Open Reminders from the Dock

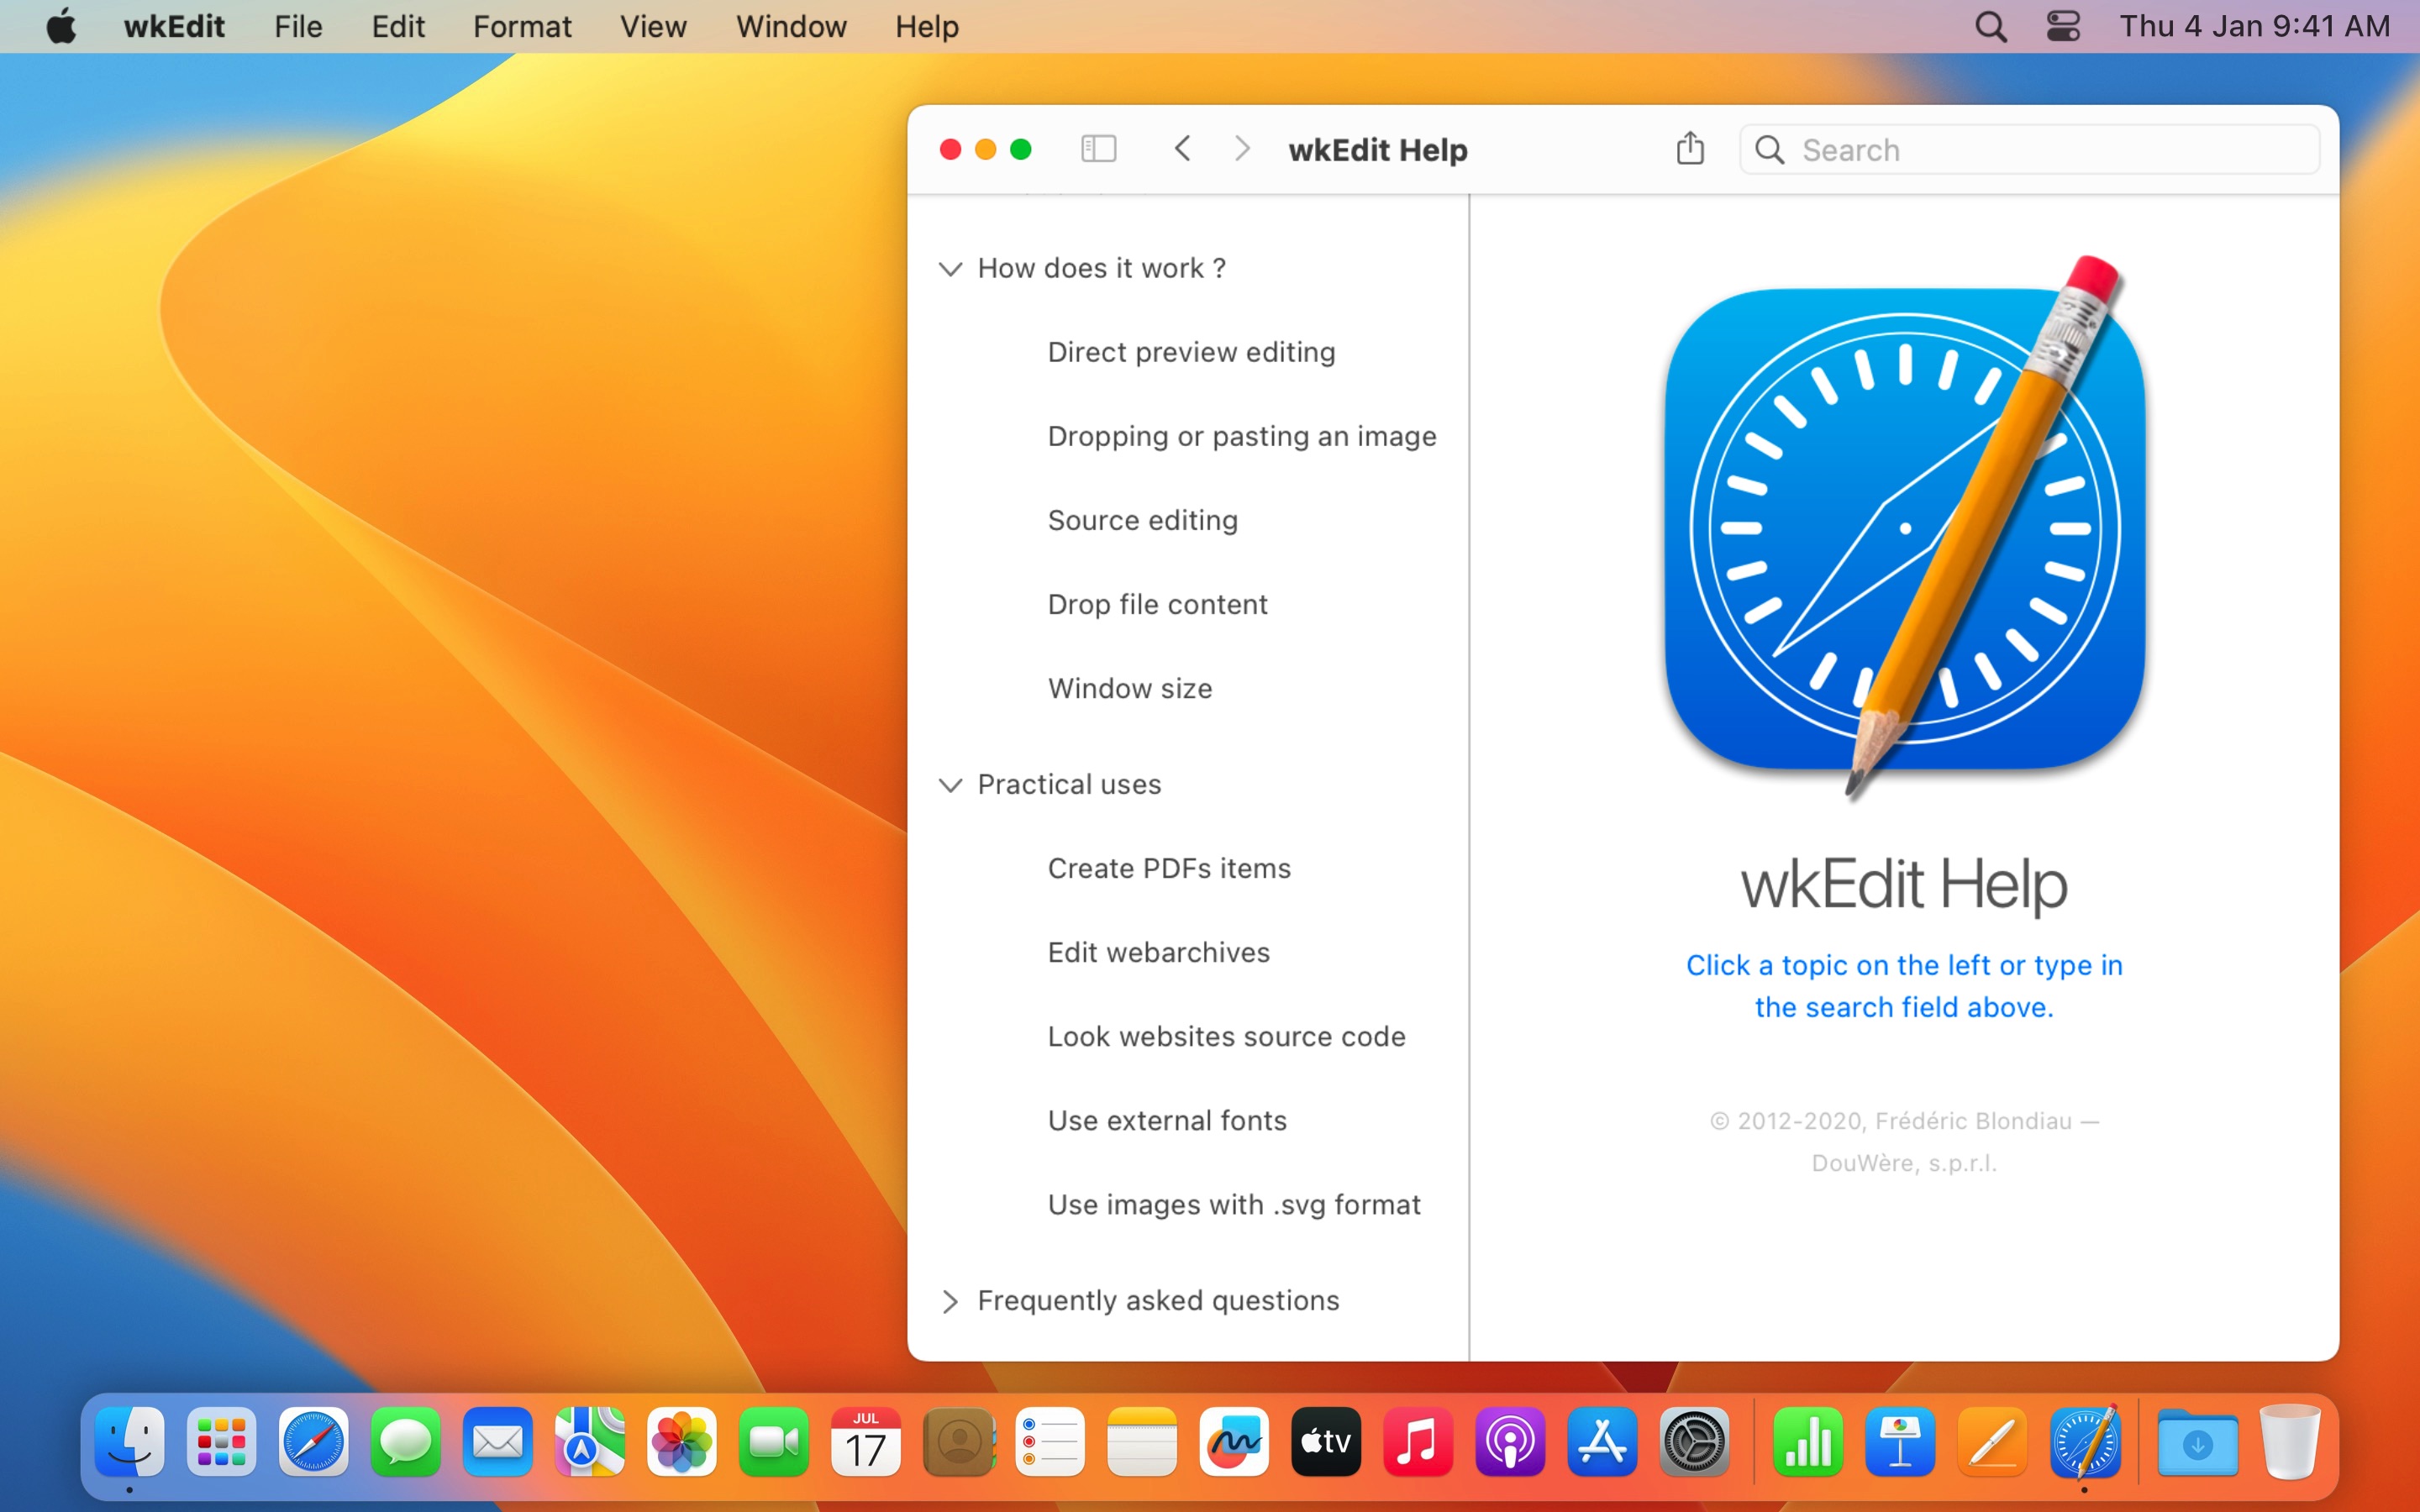[1050, 1442]
